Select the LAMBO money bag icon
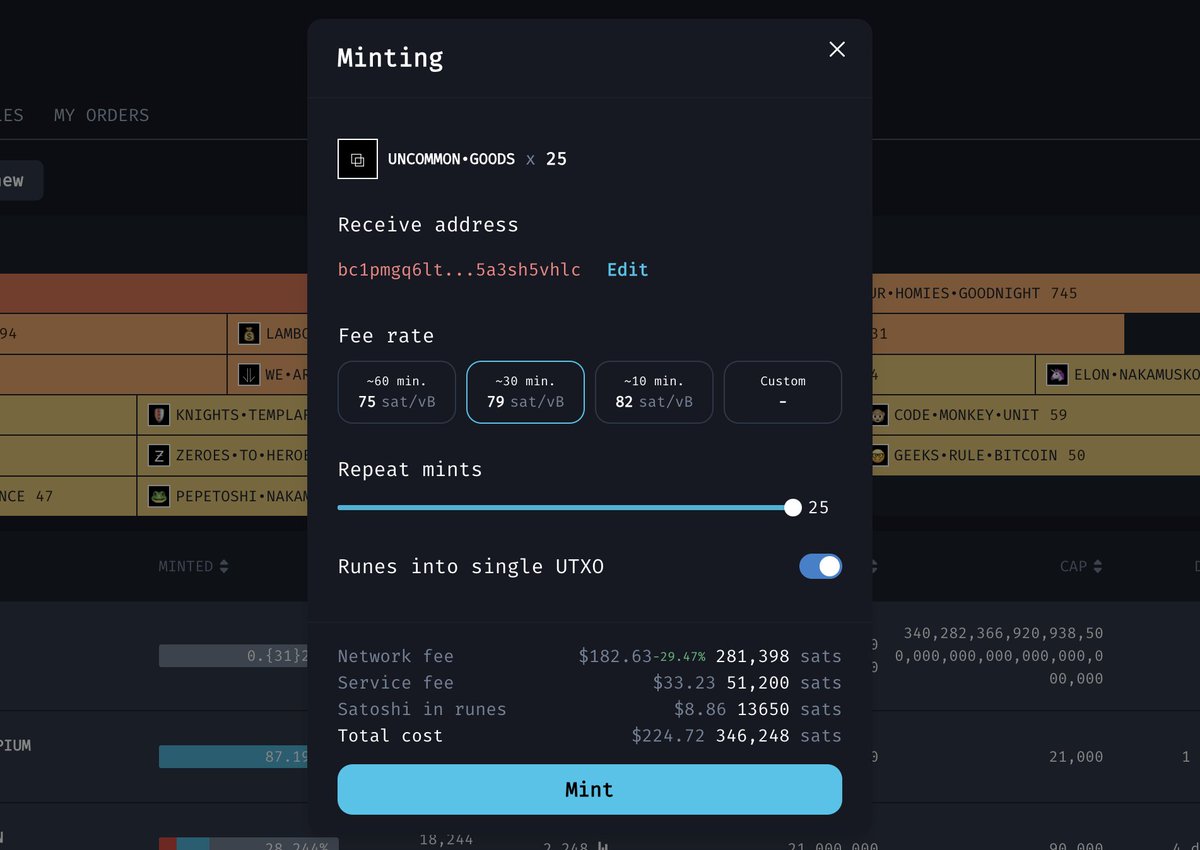The height and width of the screenshot is (850, 1200). coord(247,333)
